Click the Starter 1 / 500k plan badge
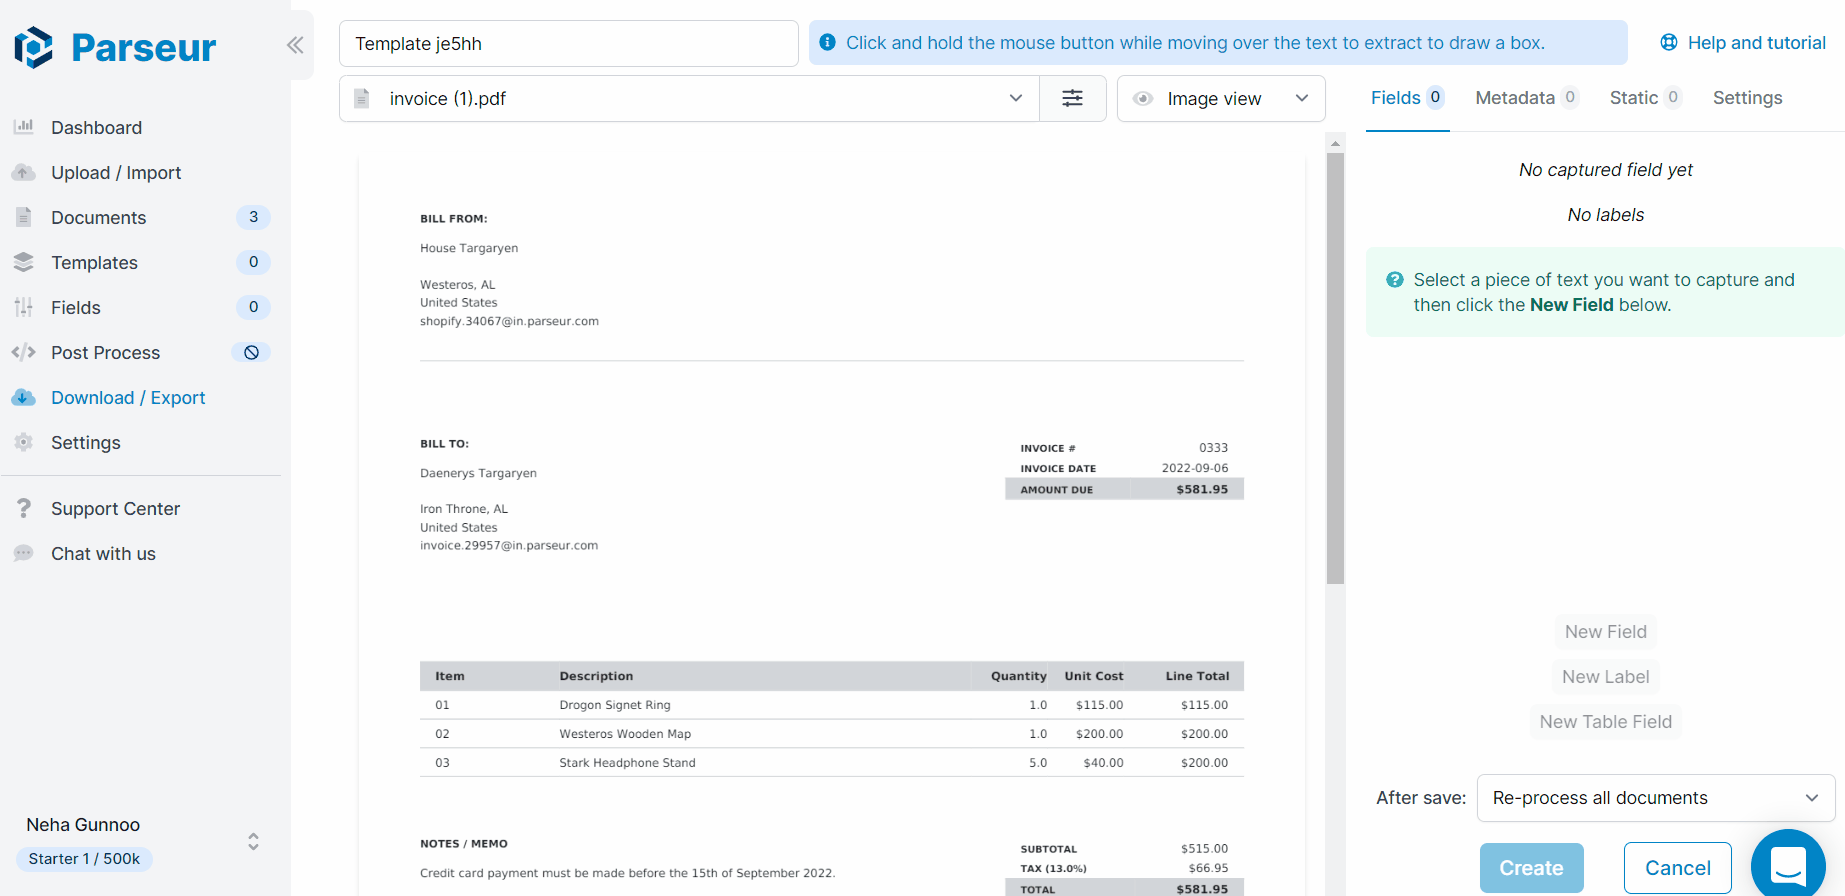This screenshot has height=896, width=1845. coord(84,858)
